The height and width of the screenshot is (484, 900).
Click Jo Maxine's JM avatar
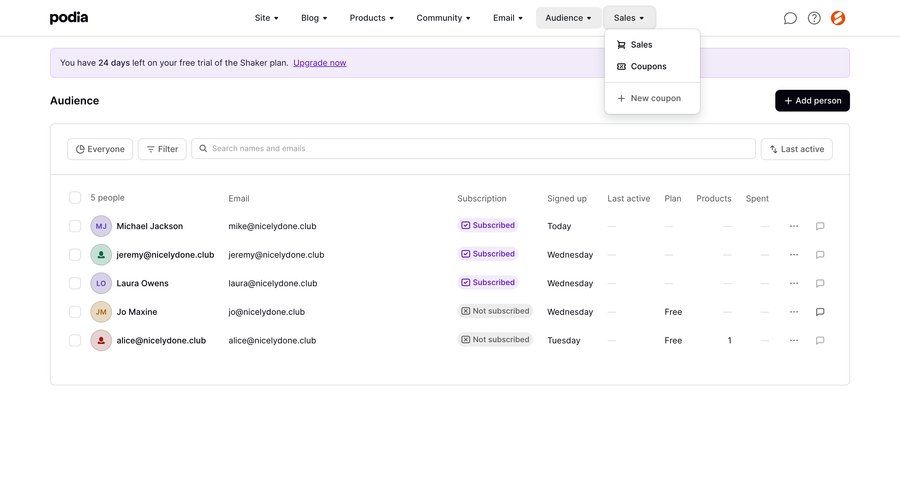point(101,312)
